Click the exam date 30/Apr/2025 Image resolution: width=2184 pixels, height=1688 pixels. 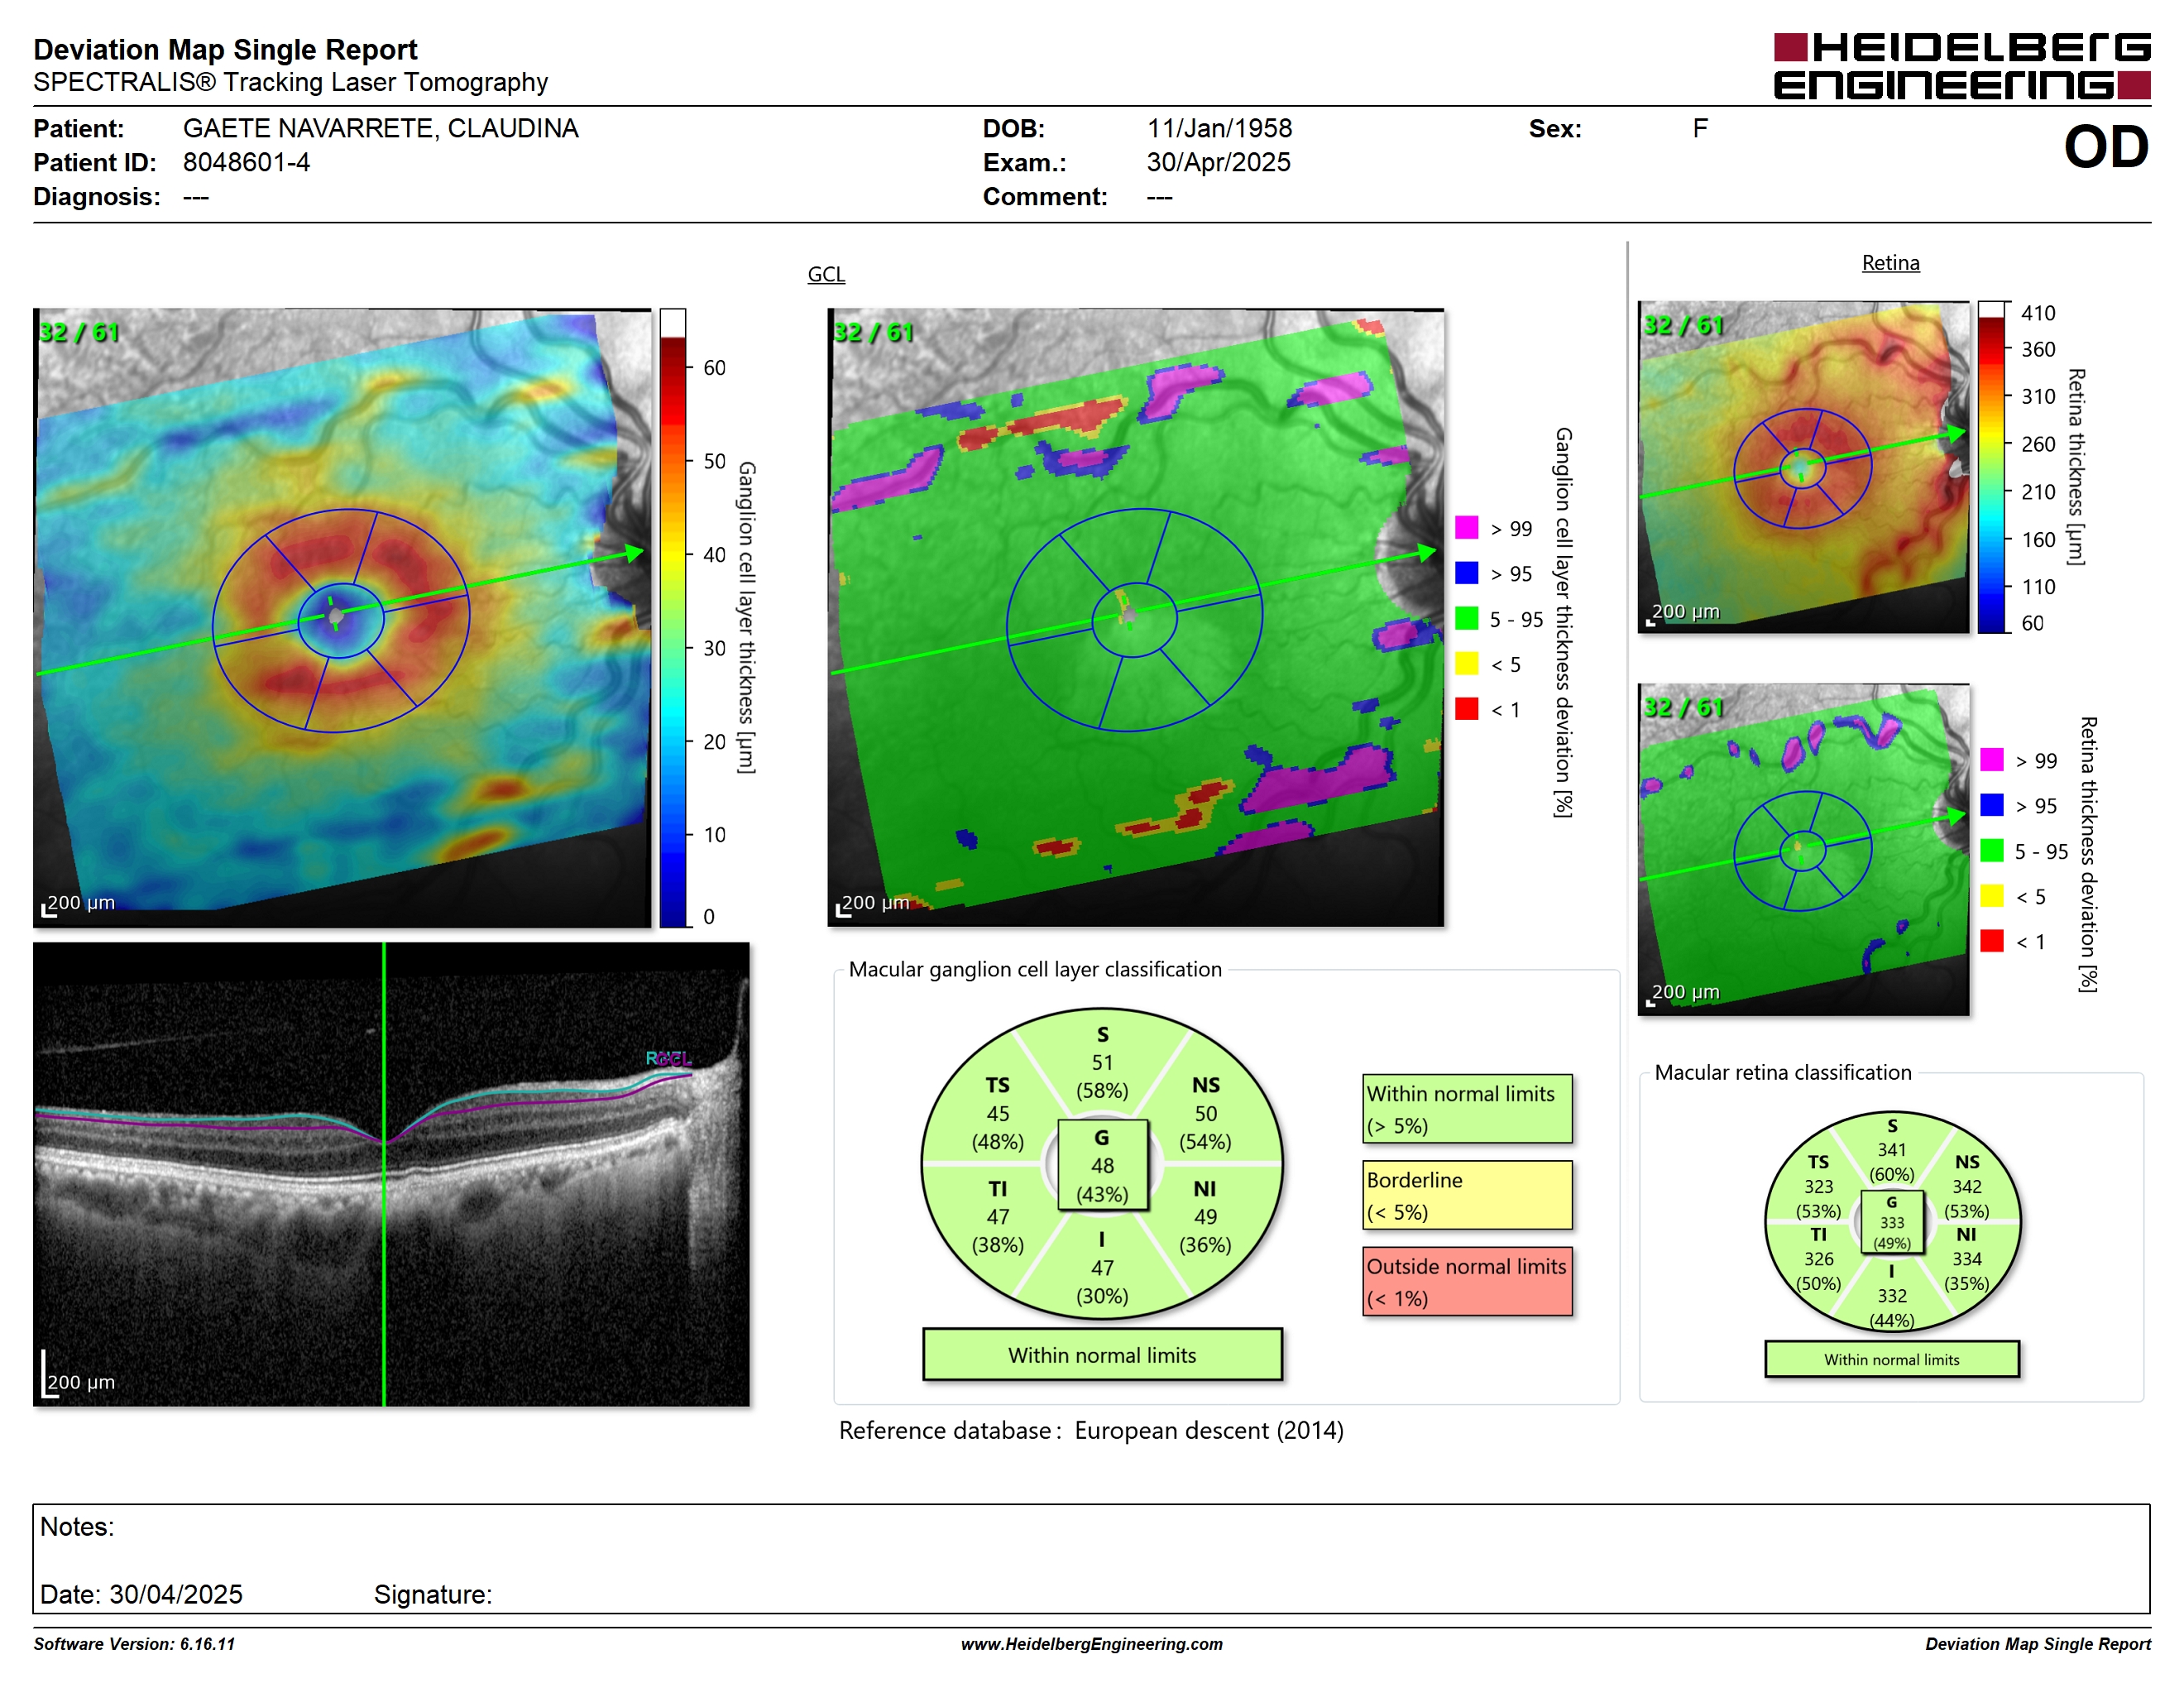pos(1218,162)
